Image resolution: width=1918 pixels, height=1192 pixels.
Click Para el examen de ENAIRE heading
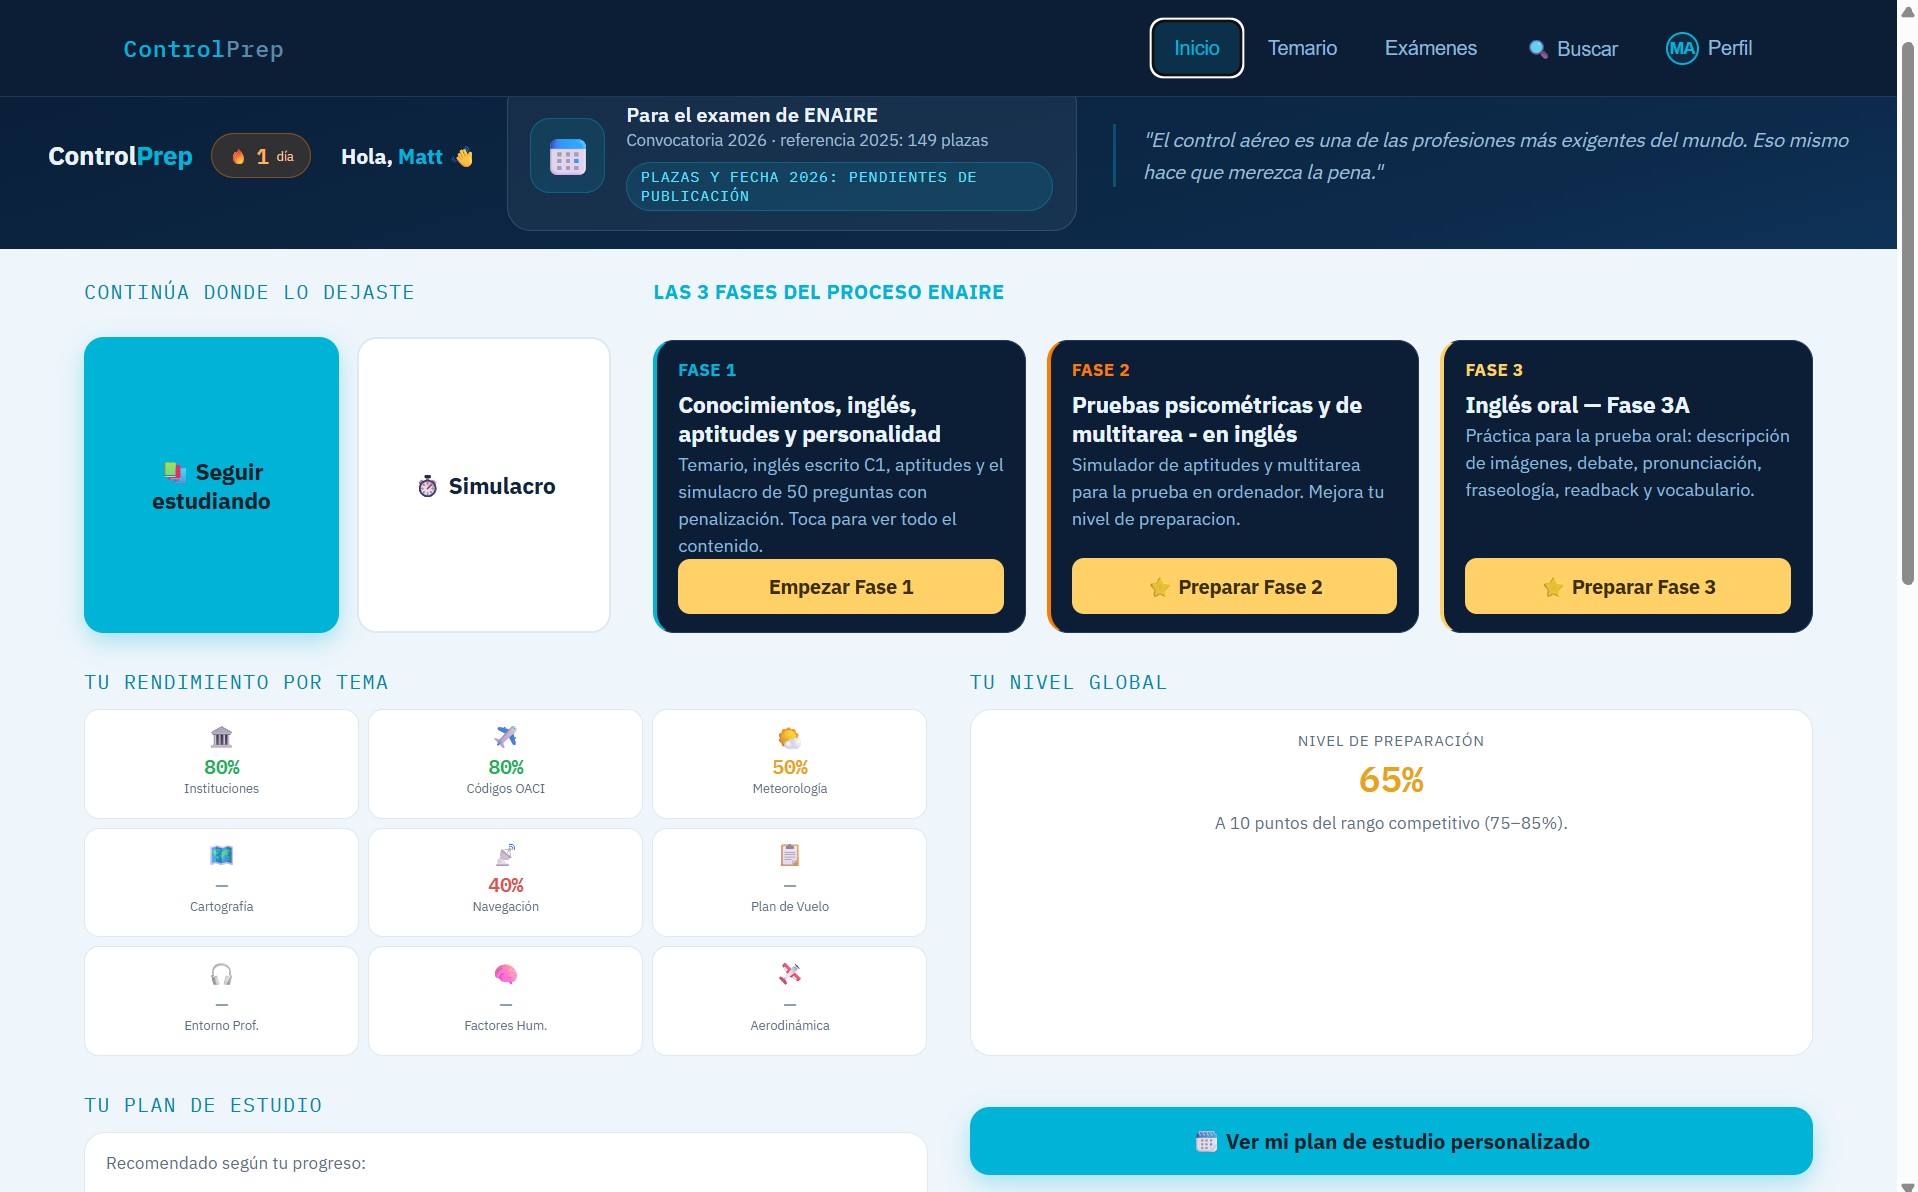(x=752, y=115)
